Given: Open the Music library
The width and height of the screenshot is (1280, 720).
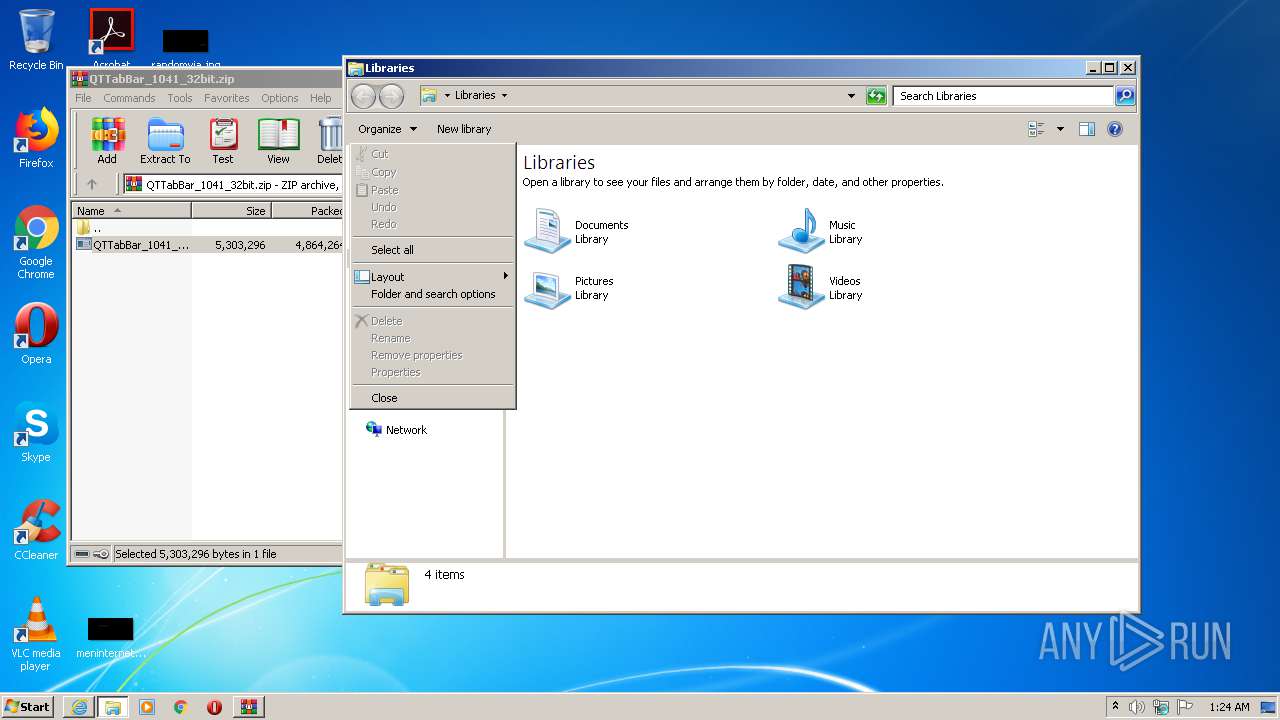Looking at the screenshot, I should [x=820, y=231].
